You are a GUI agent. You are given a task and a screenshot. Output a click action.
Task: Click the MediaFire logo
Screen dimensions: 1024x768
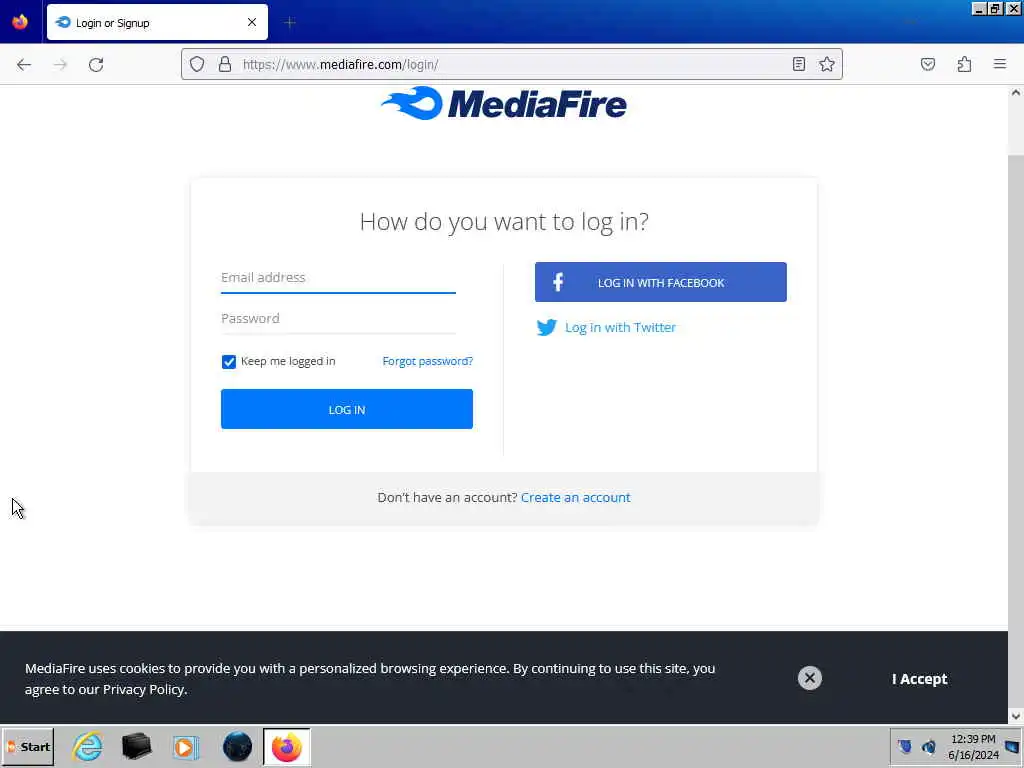point(504,103)
